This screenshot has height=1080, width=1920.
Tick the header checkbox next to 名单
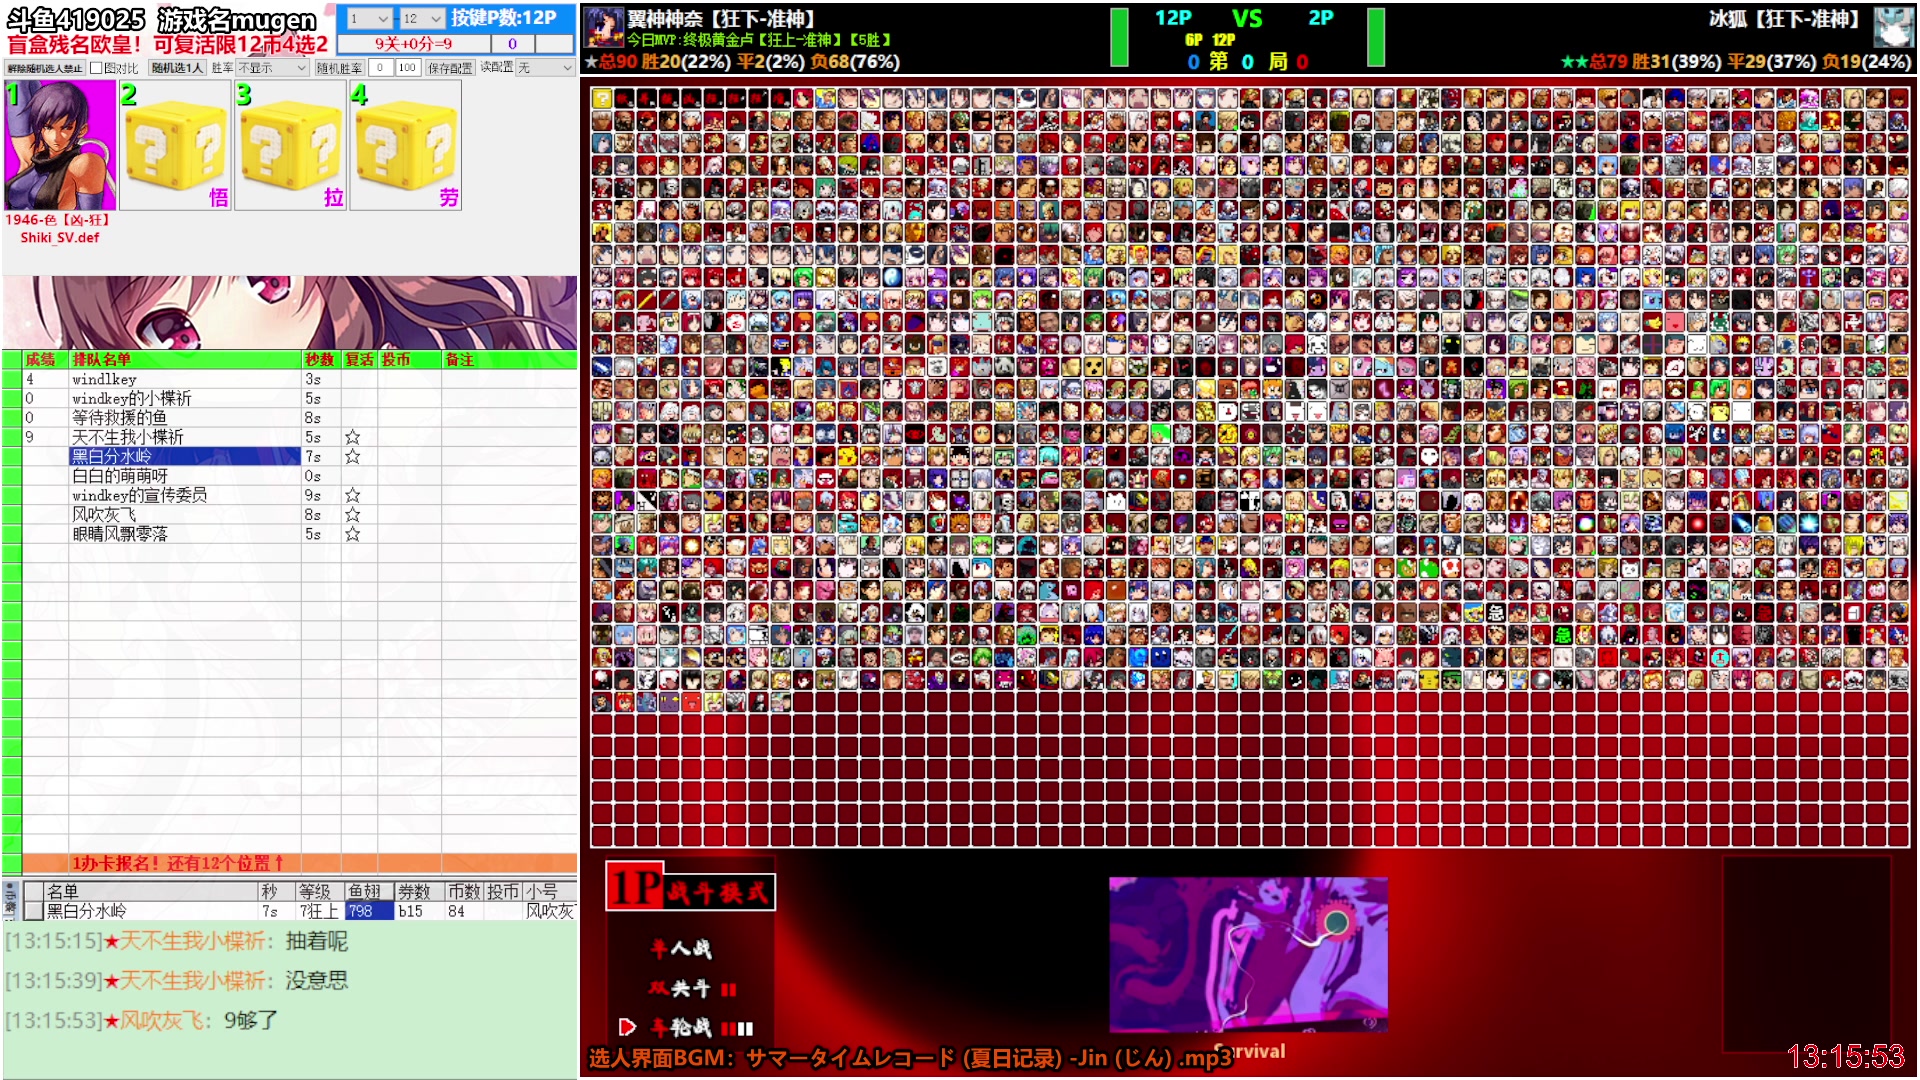34,891
